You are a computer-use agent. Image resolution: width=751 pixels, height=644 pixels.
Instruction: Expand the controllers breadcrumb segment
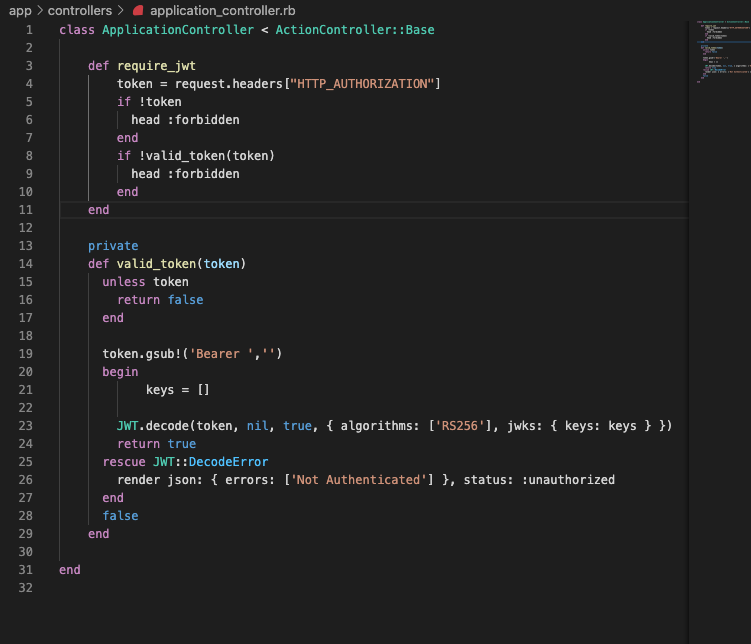80,10
